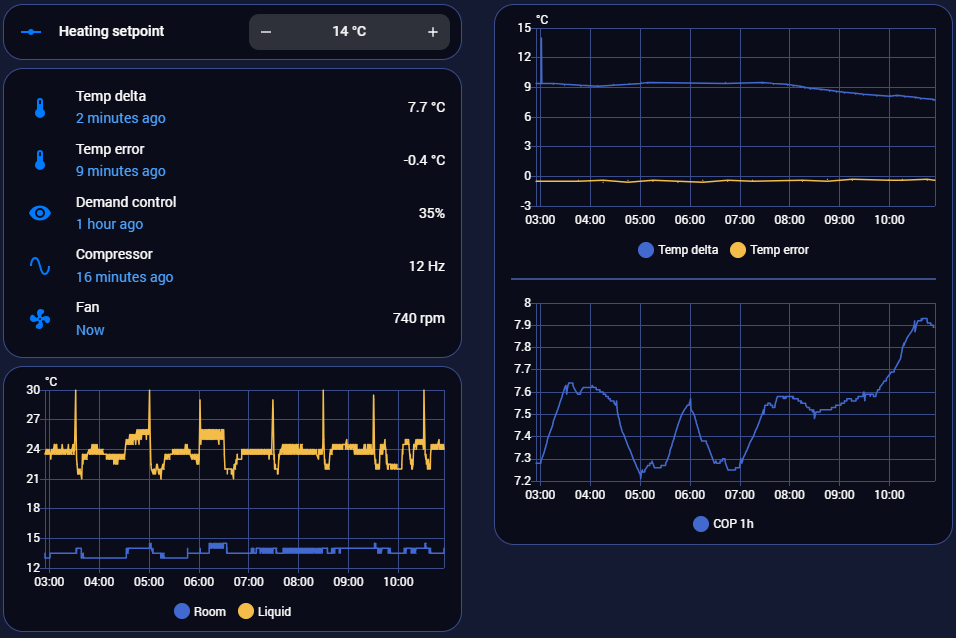
Task: Click the Temp error -0.4 °C value
Action: (x=424, y=160)
